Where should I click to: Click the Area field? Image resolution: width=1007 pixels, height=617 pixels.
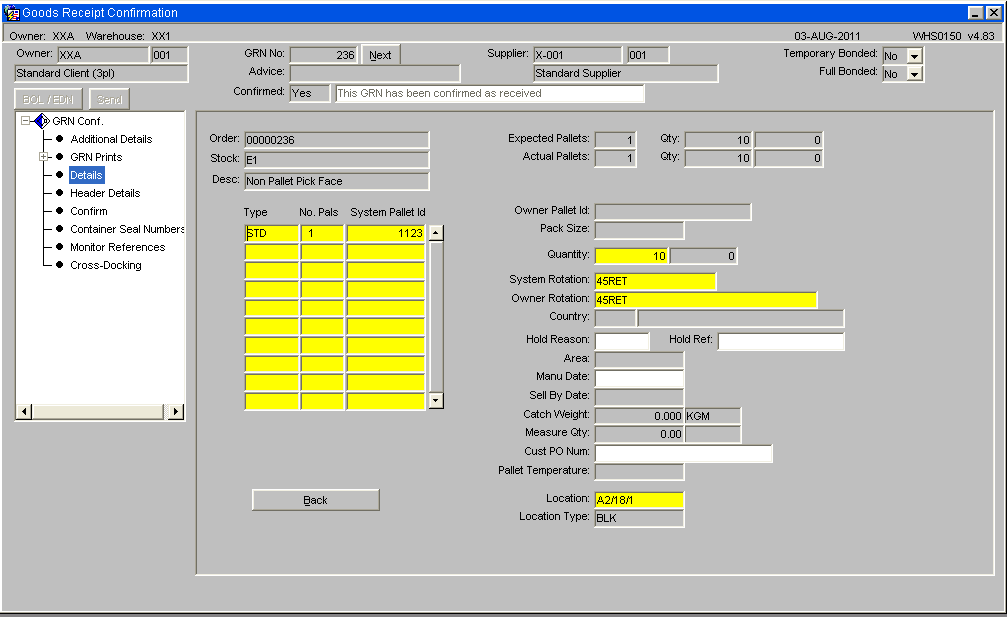pyautogui.click(x=639, y=360)
